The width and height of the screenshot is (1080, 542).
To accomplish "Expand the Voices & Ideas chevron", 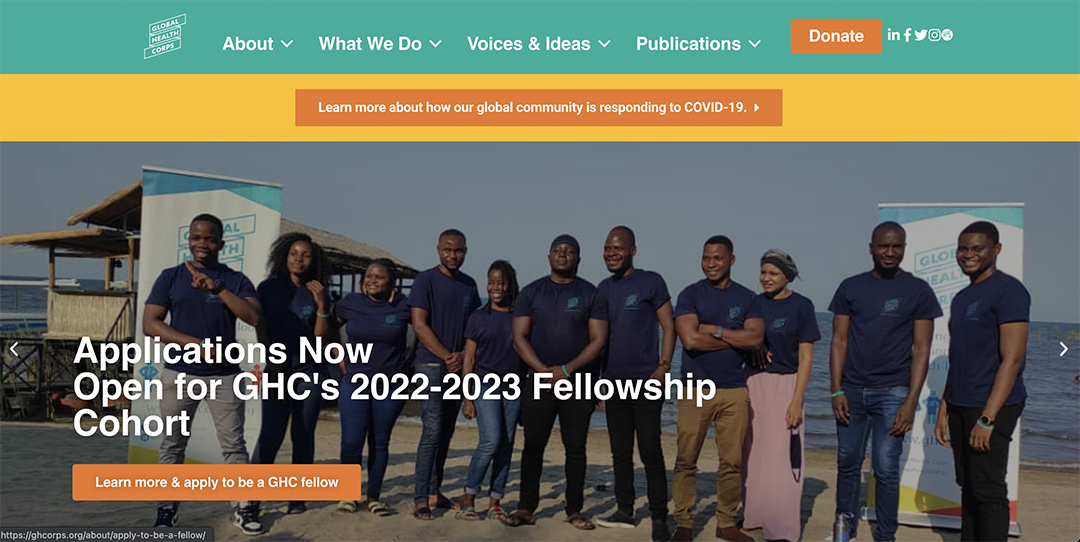I will (604, 44).
